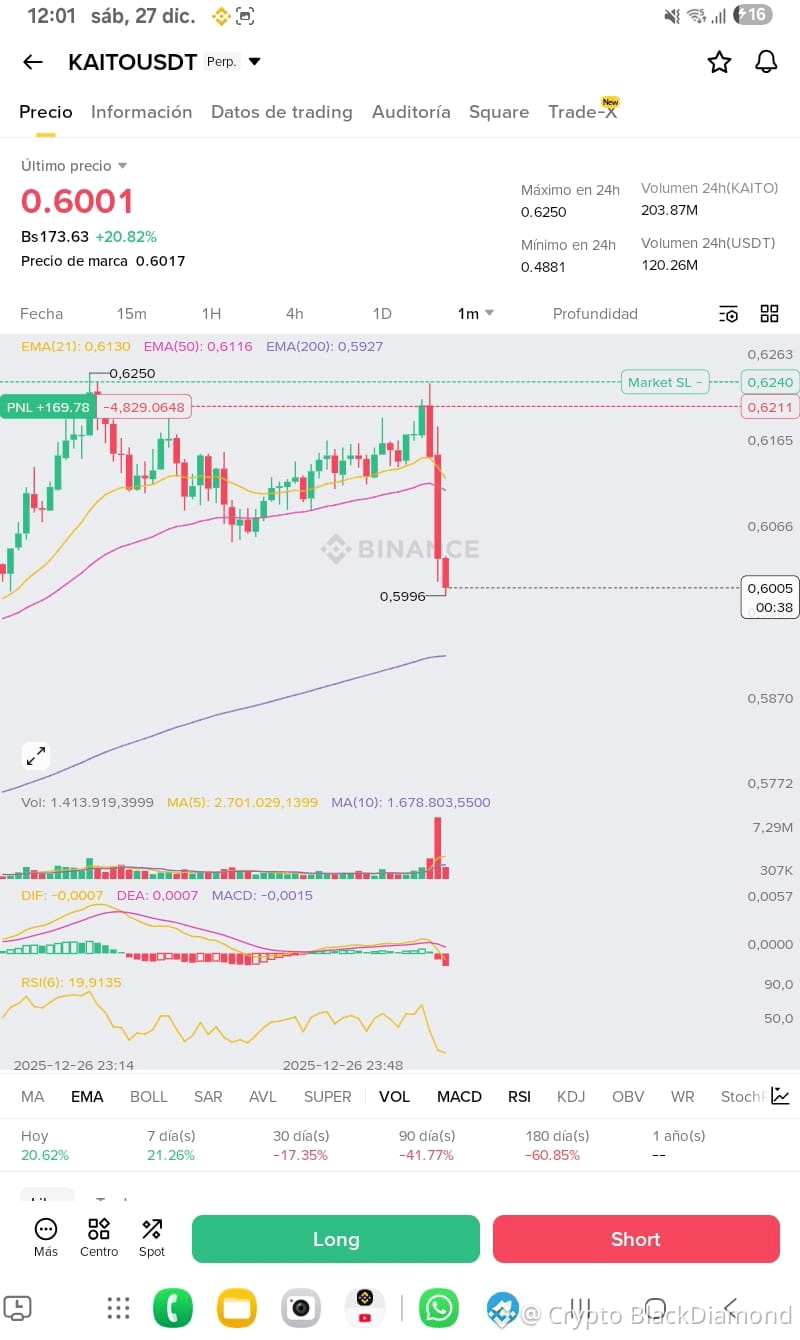Switch to Información tab
The height and width of the screenshot is (1340, 800).
coord(141,112)
